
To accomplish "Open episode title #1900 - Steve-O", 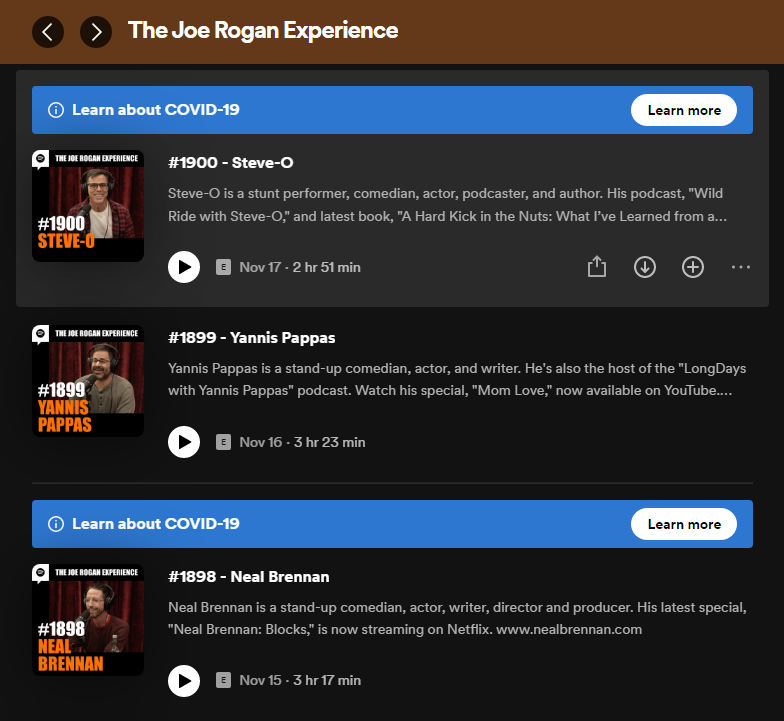I will pyautogui.click(x=230, y=162).
